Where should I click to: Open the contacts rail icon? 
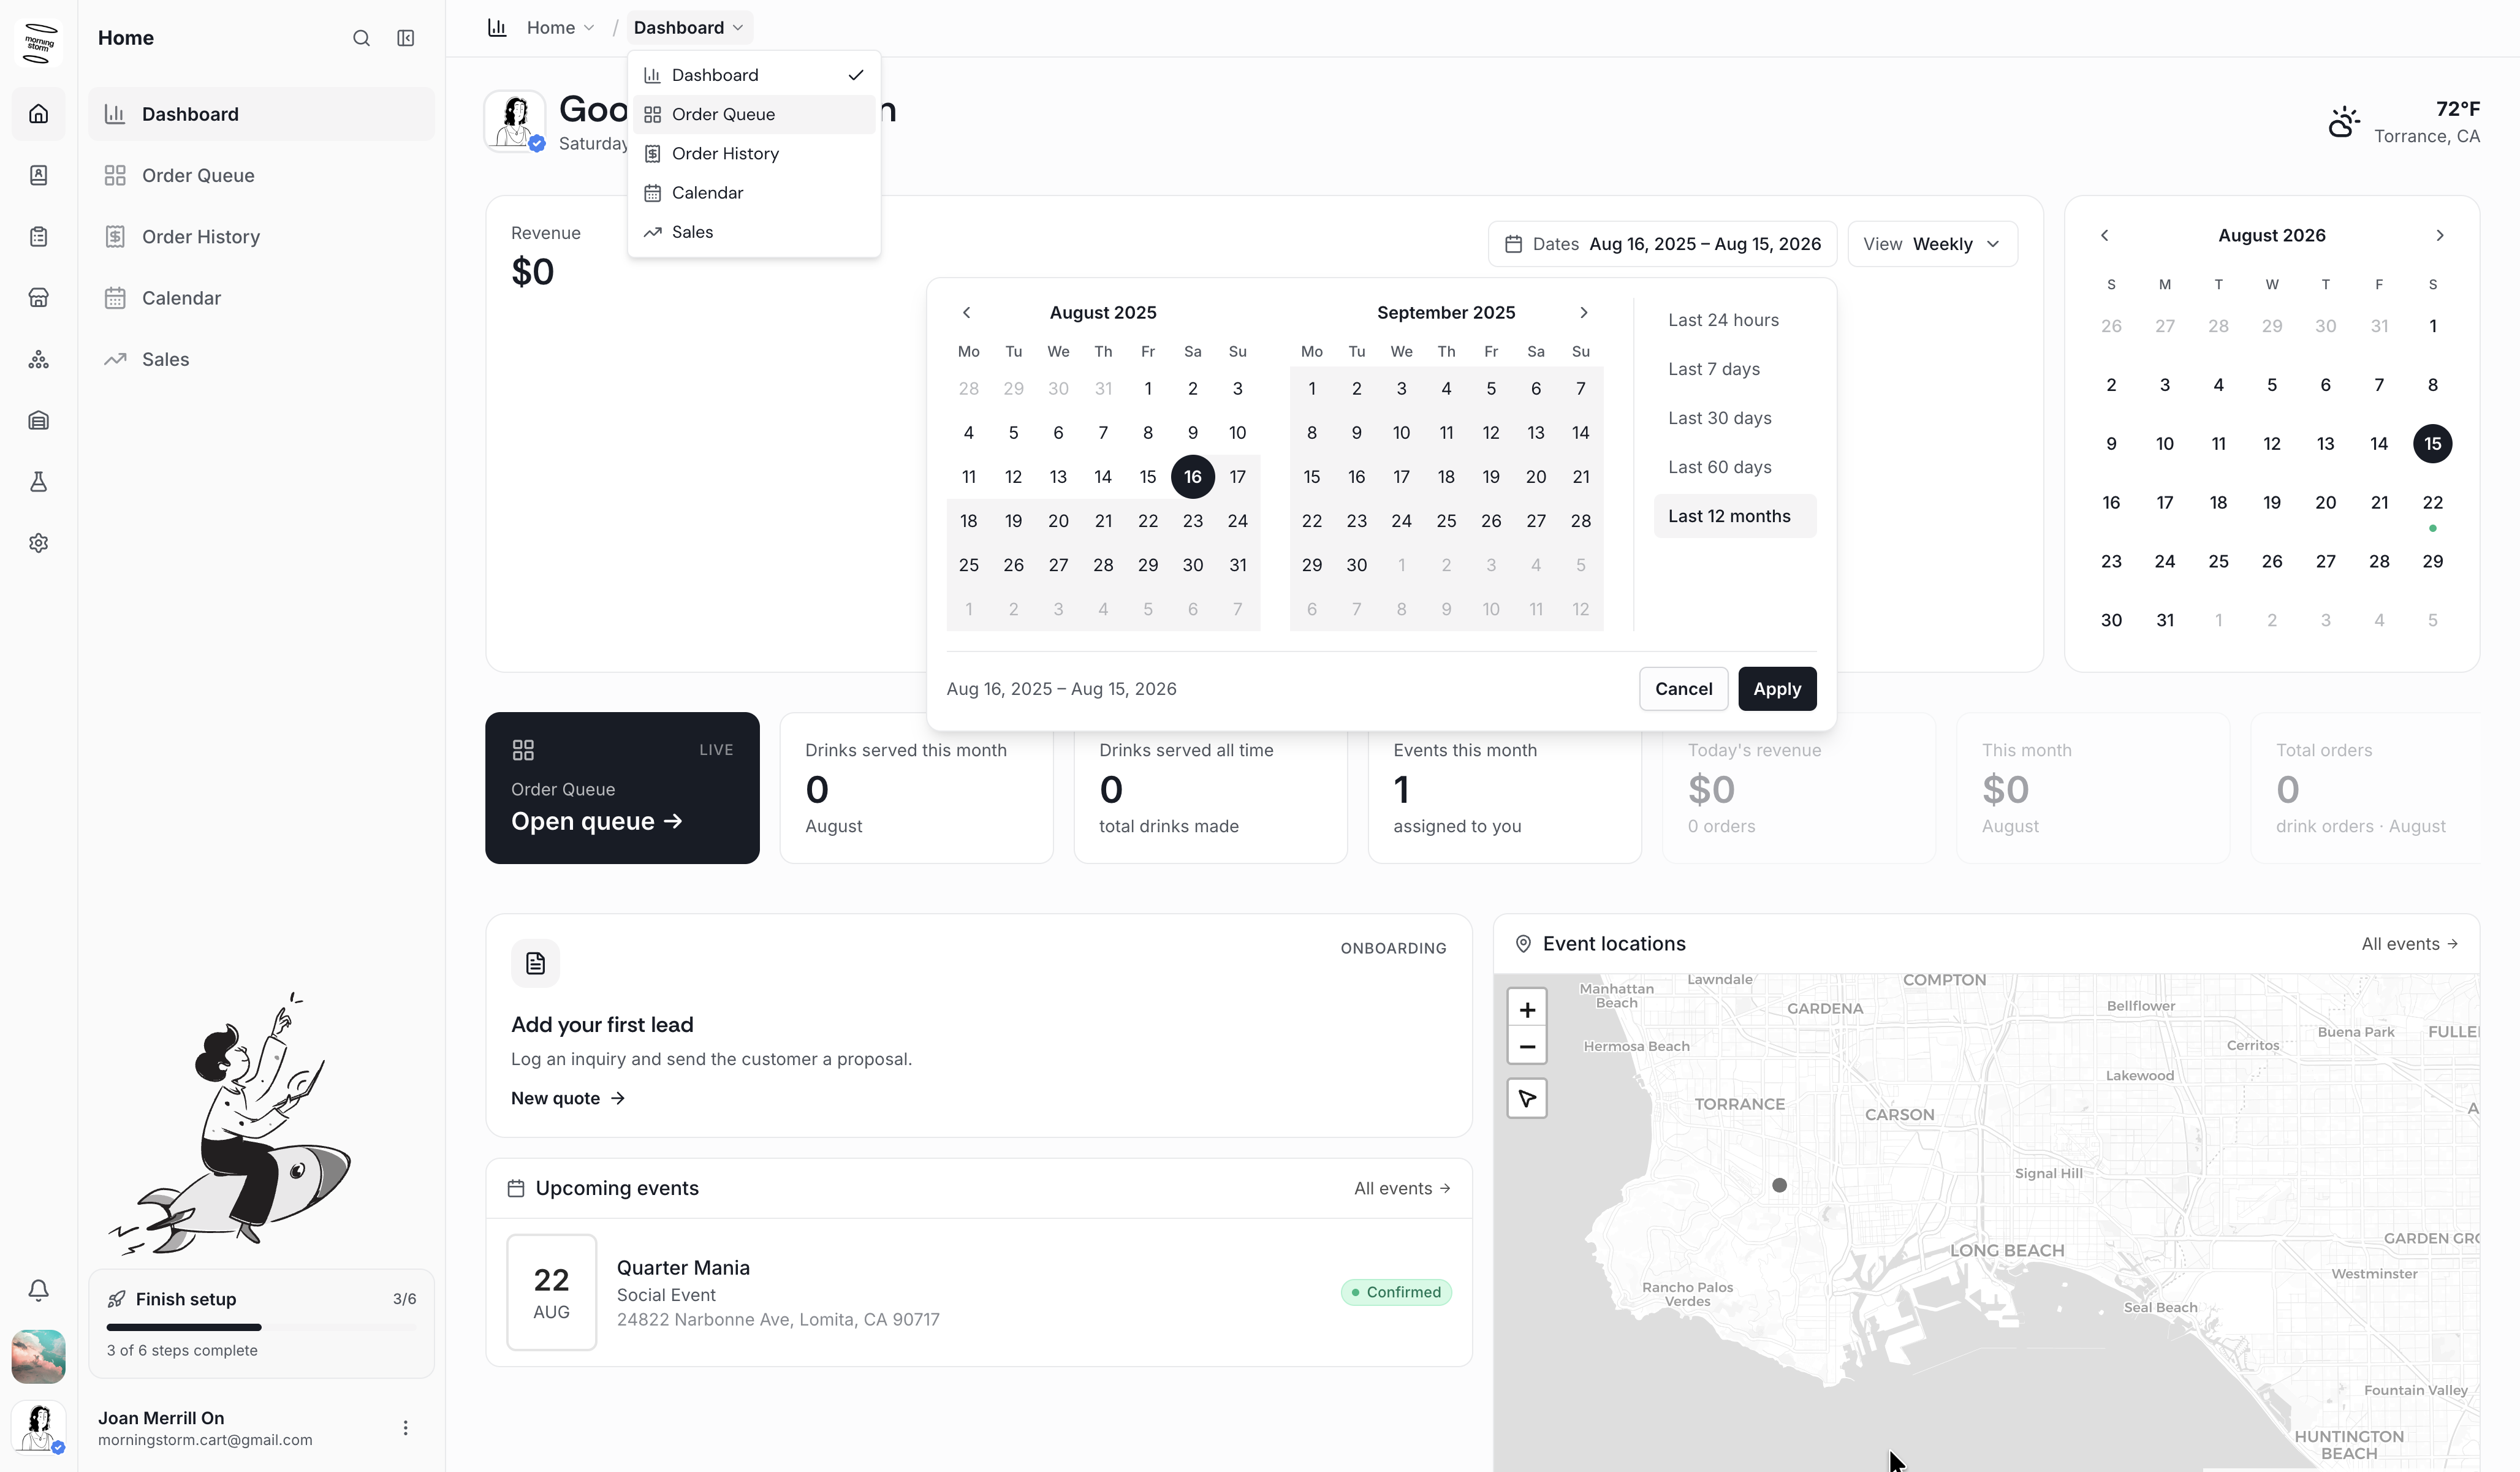[38, 175]
